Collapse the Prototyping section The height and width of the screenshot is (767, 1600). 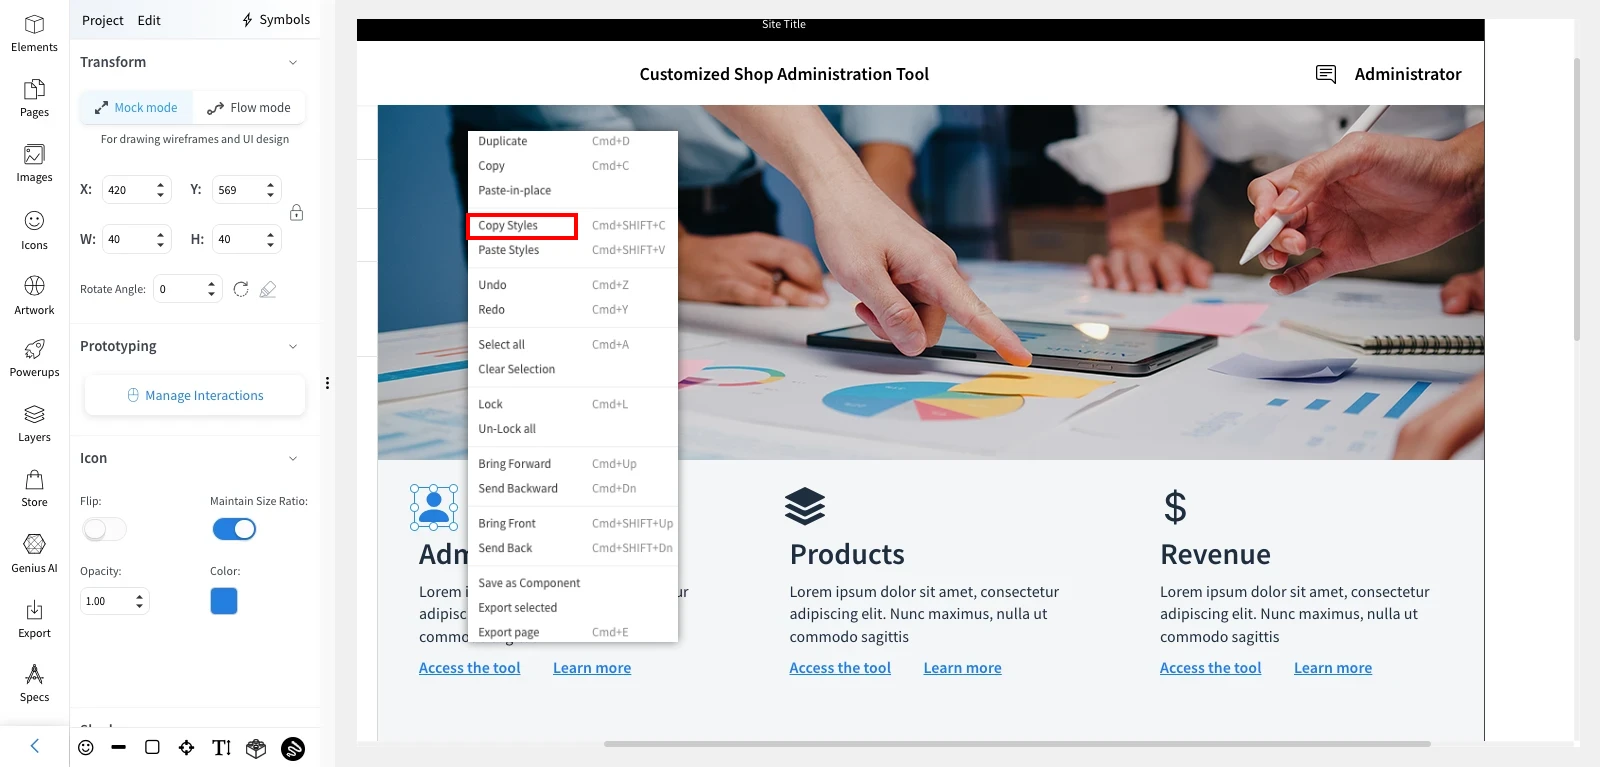pyautogui.click(x=293, y=346)
